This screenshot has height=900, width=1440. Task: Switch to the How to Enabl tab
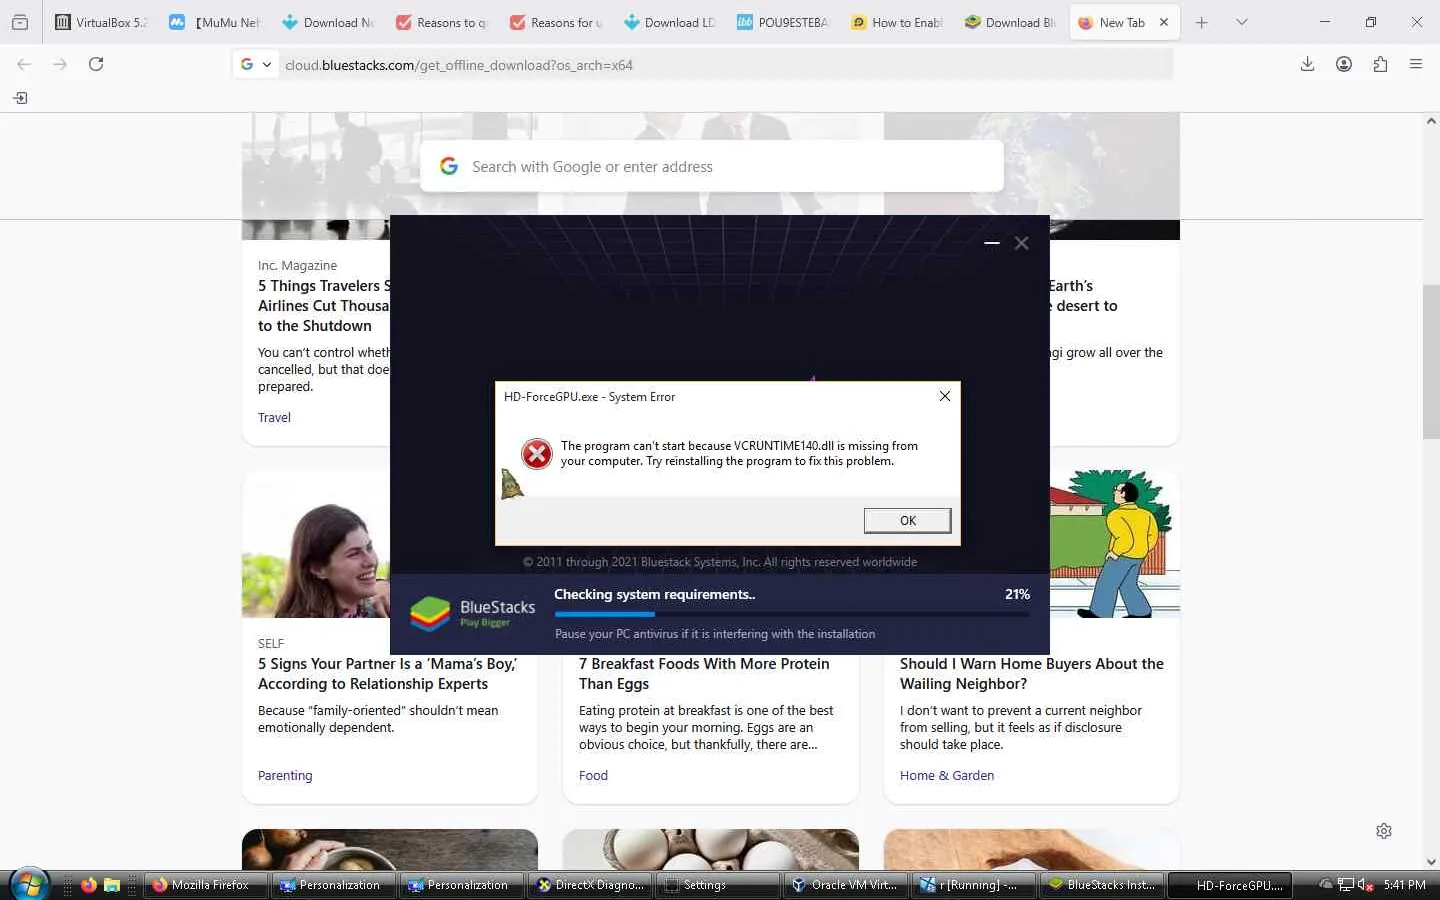click(x=897, y=22)
